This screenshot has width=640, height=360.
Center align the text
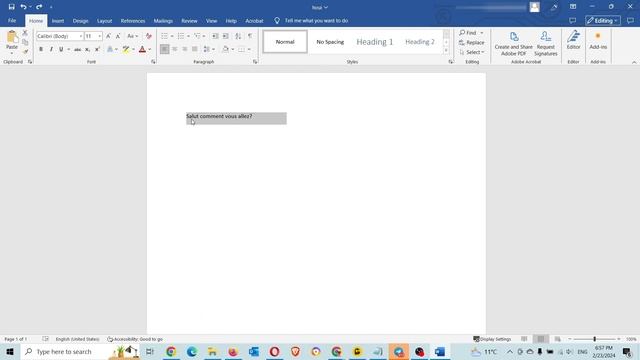[175, 49]
